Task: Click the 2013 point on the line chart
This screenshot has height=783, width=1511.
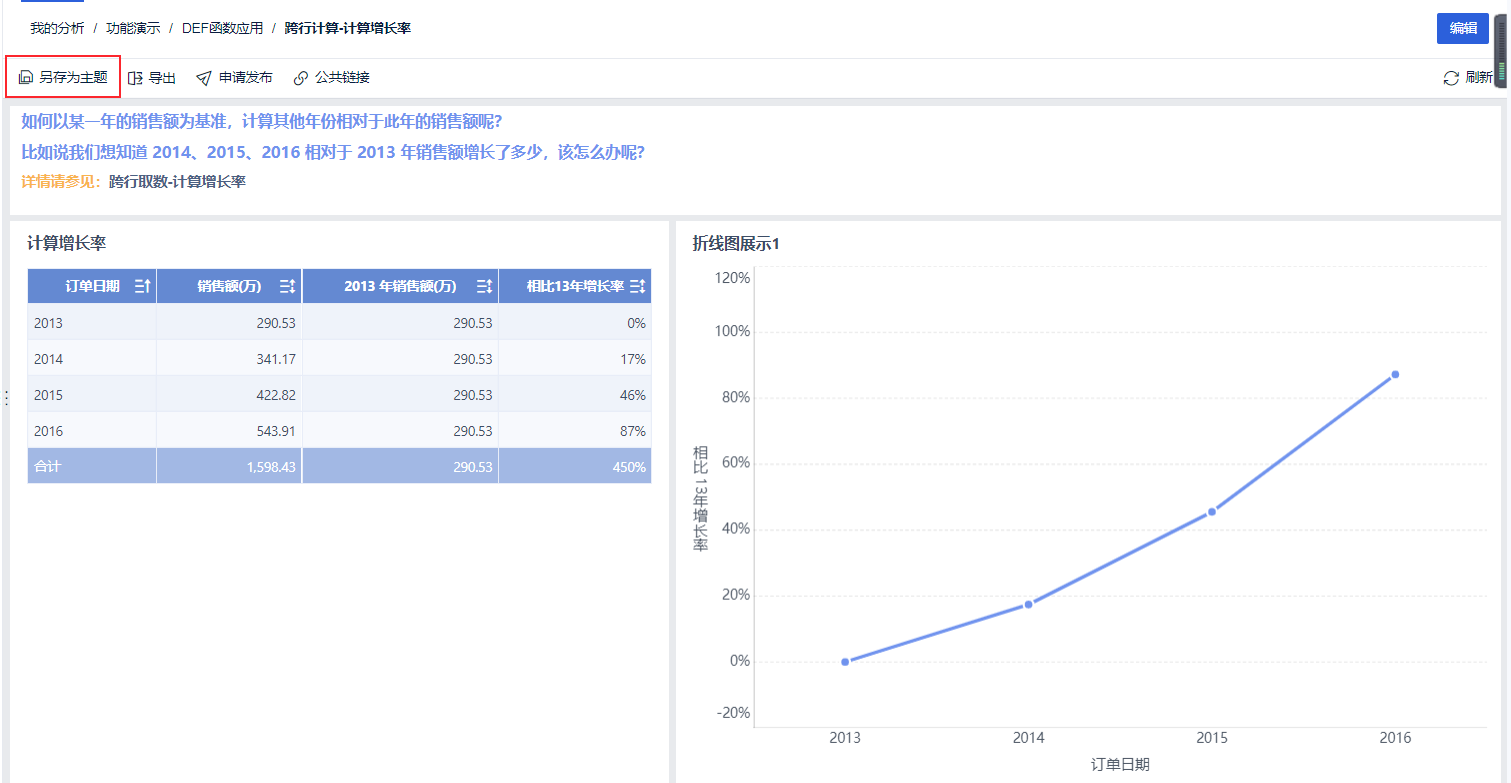Action: [x=845, y=662]
